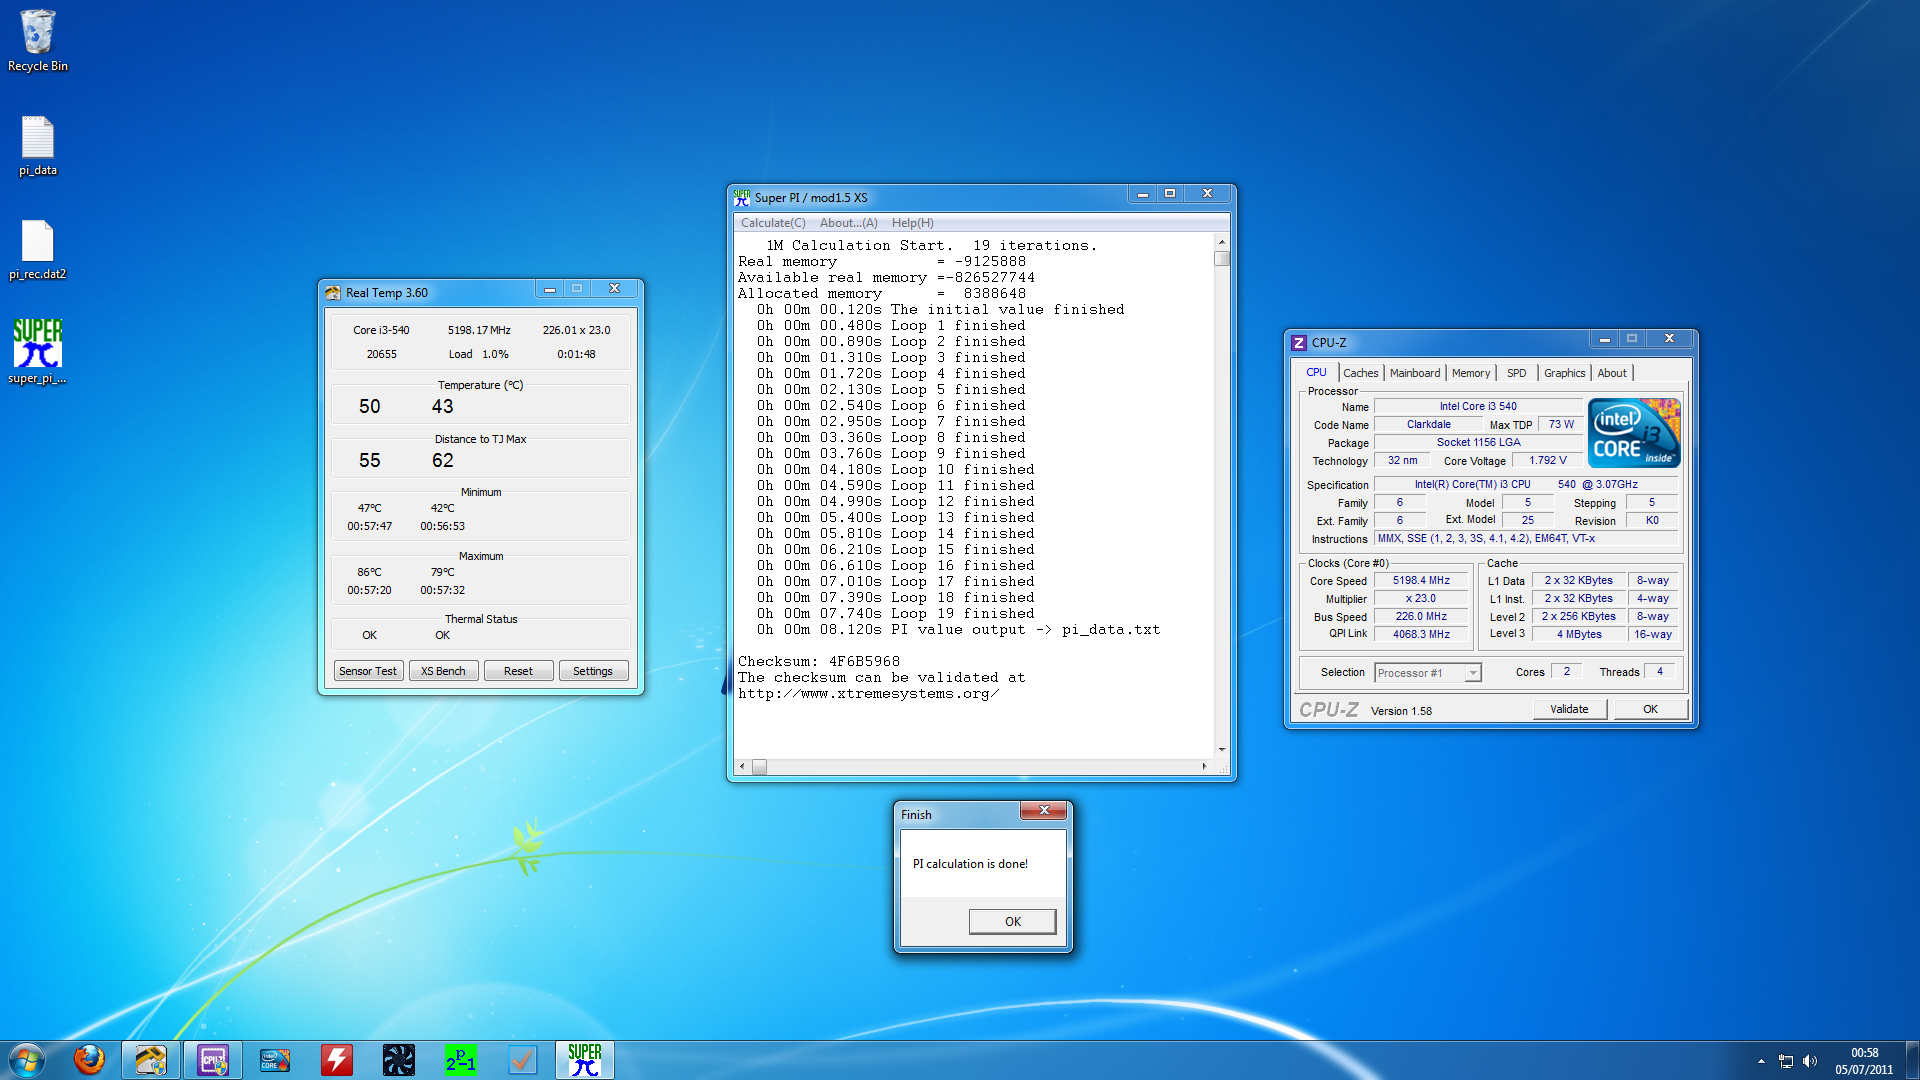Switch to the CPU tab in CPU-Z

1316,372
